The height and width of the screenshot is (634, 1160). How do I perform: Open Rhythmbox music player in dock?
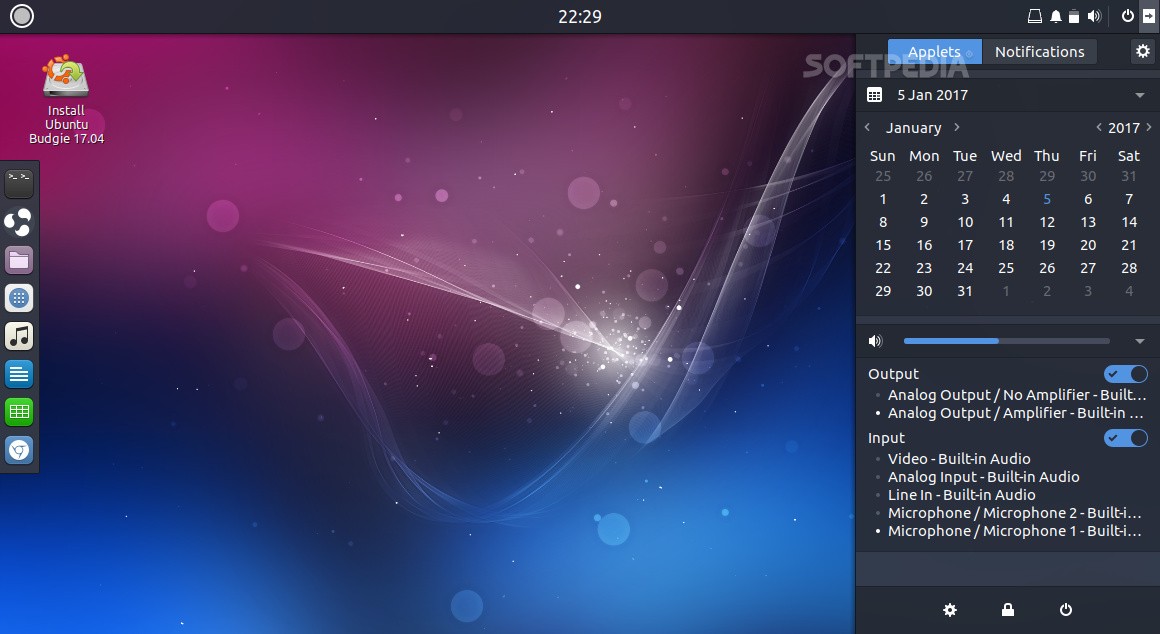(19, 336)
